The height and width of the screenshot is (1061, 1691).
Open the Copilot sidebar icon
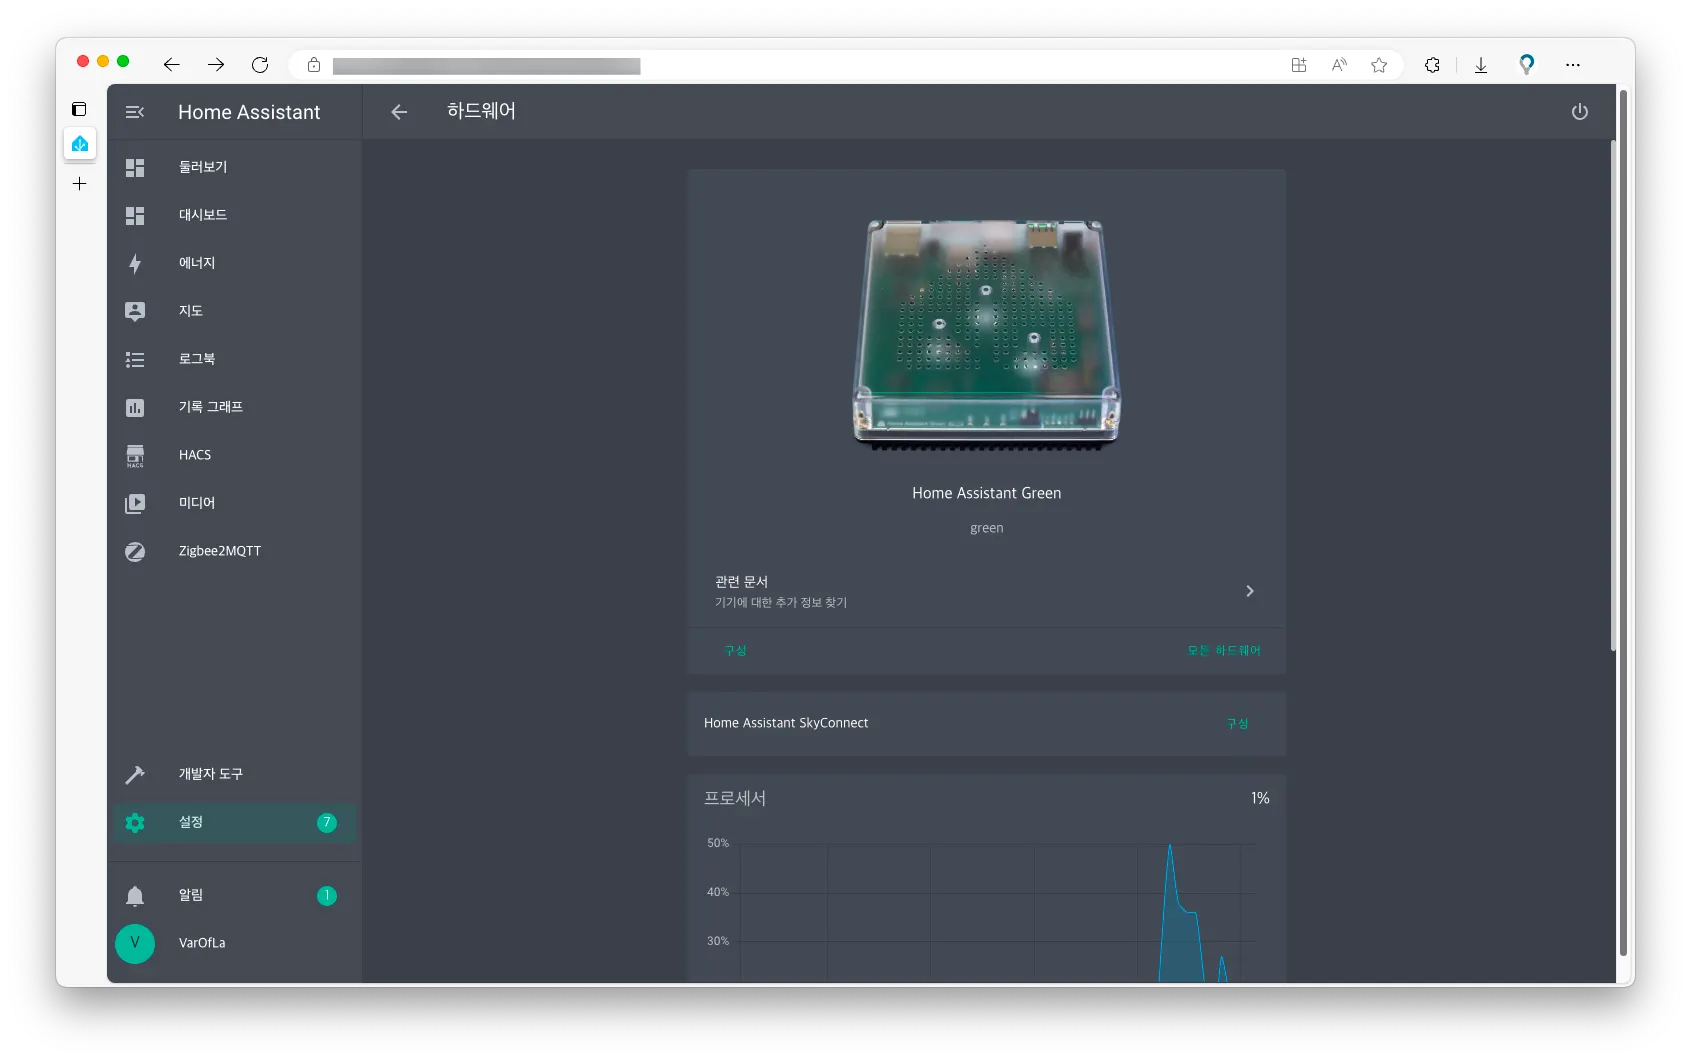(x=1527, y=64)
